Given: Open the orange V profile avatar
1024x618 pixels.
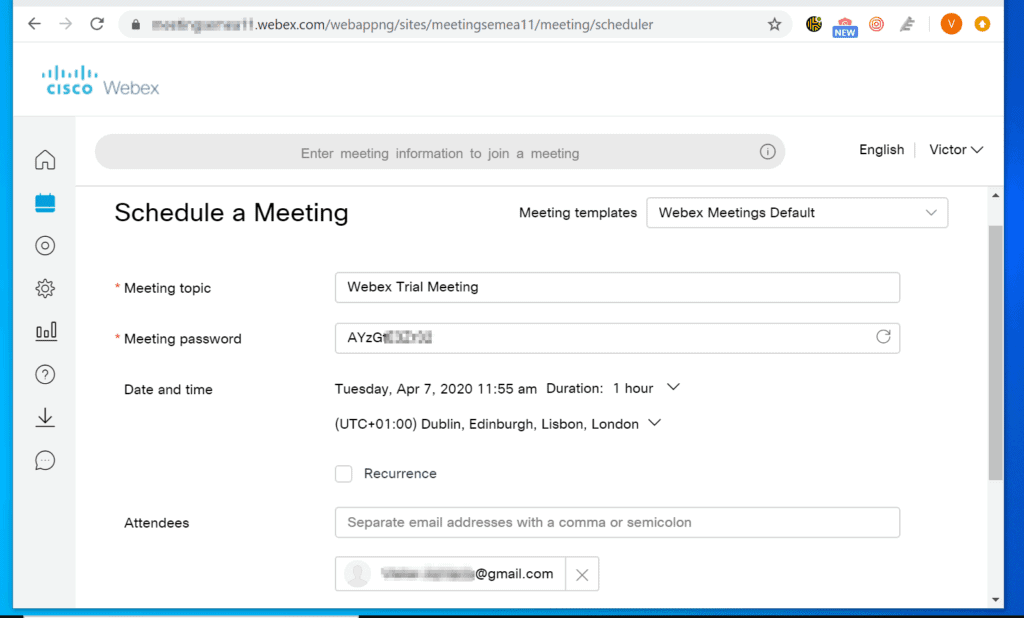Looking at the screenshot, I should click(951, 24).
